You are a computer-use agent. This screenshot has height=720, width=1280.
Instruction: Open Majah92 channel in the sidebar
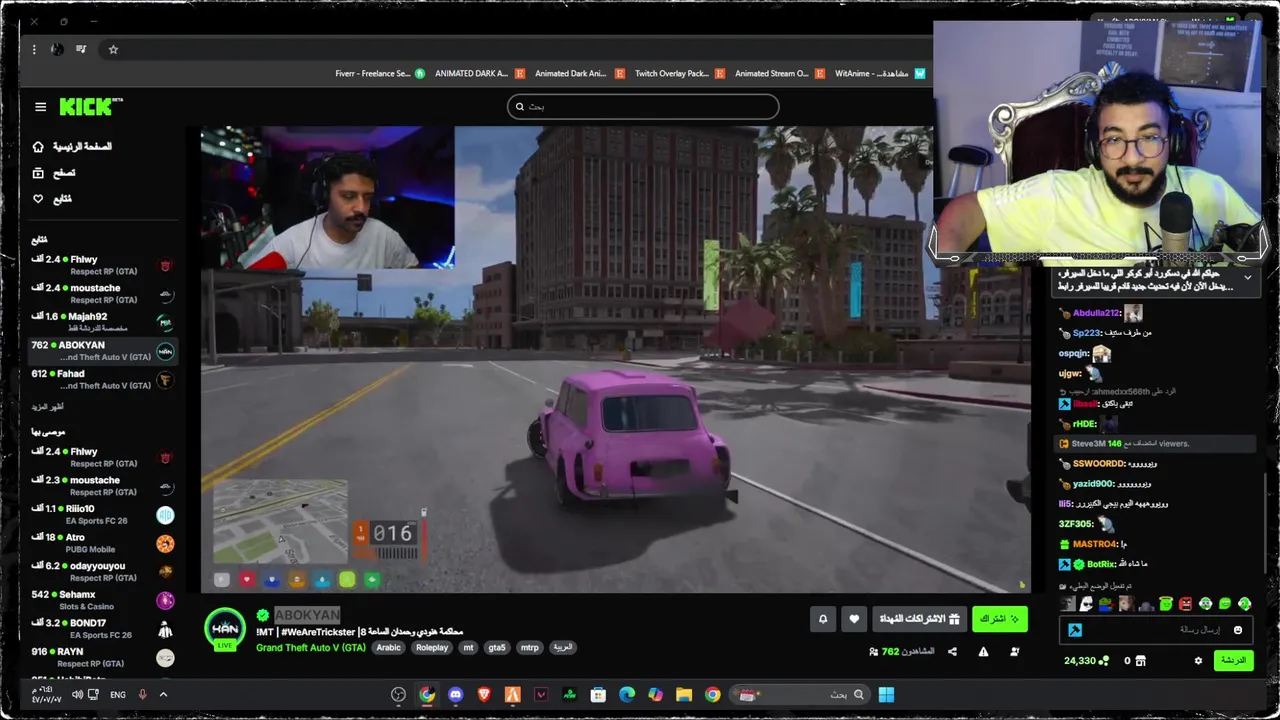(x=103, y=322)
